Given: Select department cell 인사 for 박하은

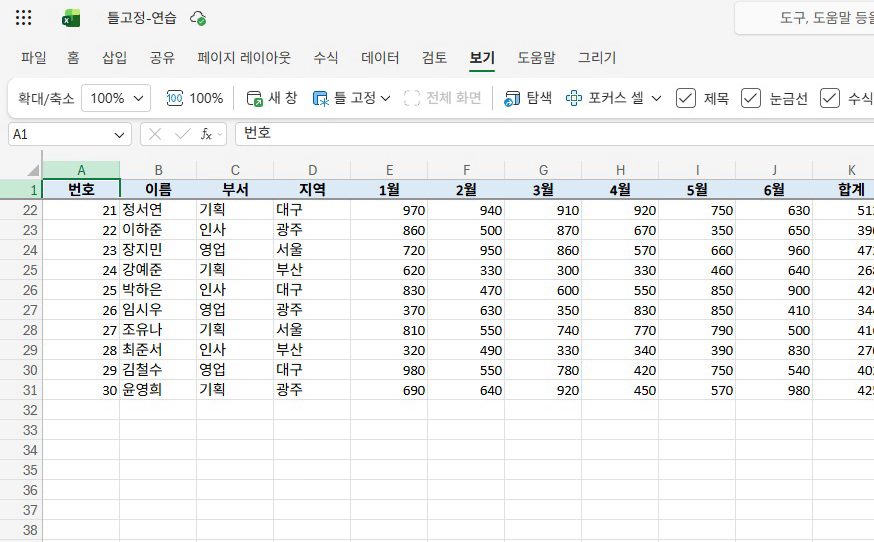Looking at the screenshot, I should coord(235,291).
